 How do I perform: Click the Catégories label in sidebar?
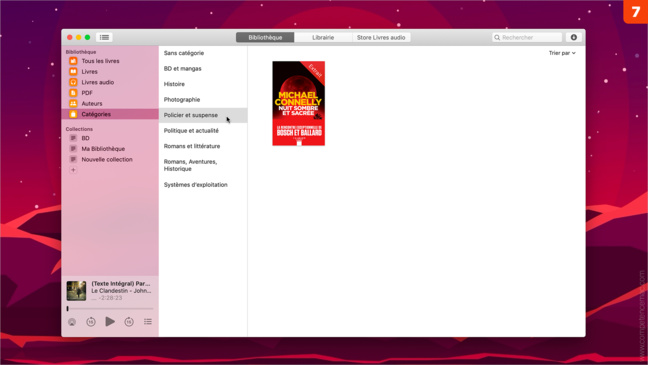96,114
